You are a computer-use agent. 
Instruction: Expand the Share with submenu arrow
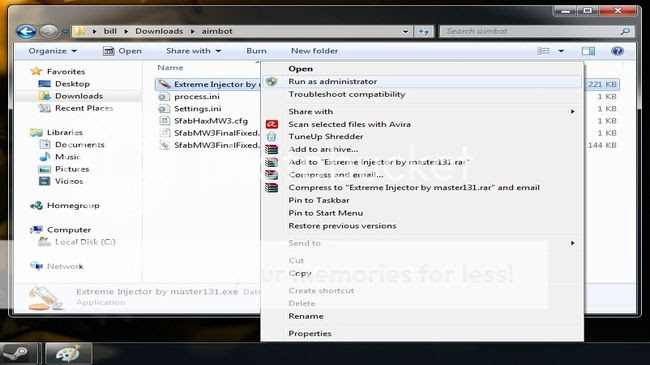[x=572, y=112]
